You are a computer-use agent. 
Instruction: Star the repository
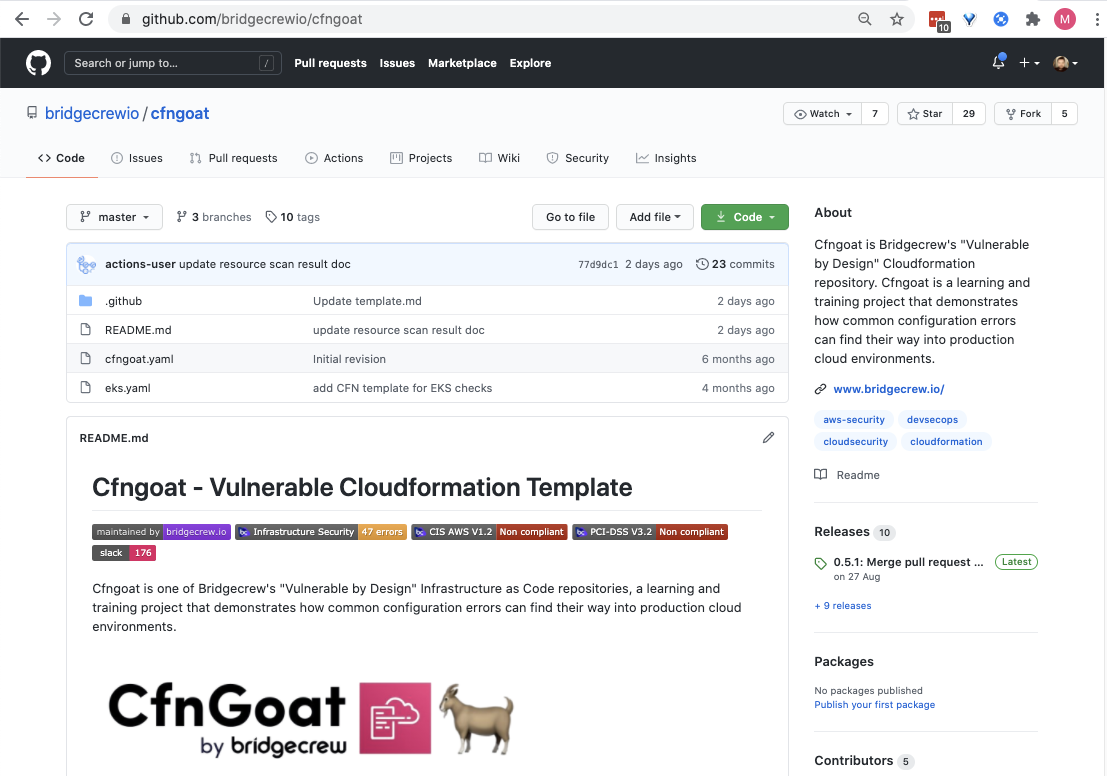pyautogui.click(x=925, y=114)
